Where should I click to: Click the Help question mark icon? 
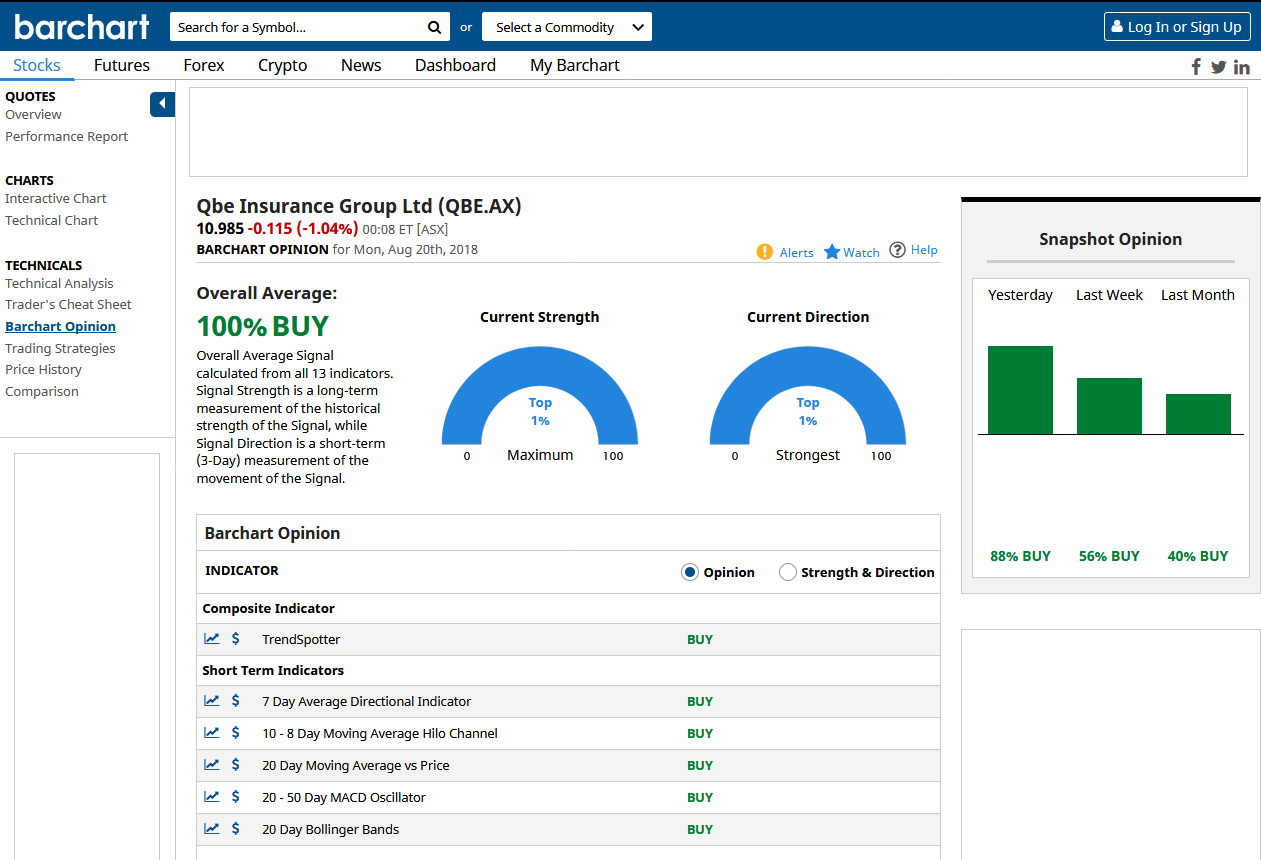click(897, 250)
